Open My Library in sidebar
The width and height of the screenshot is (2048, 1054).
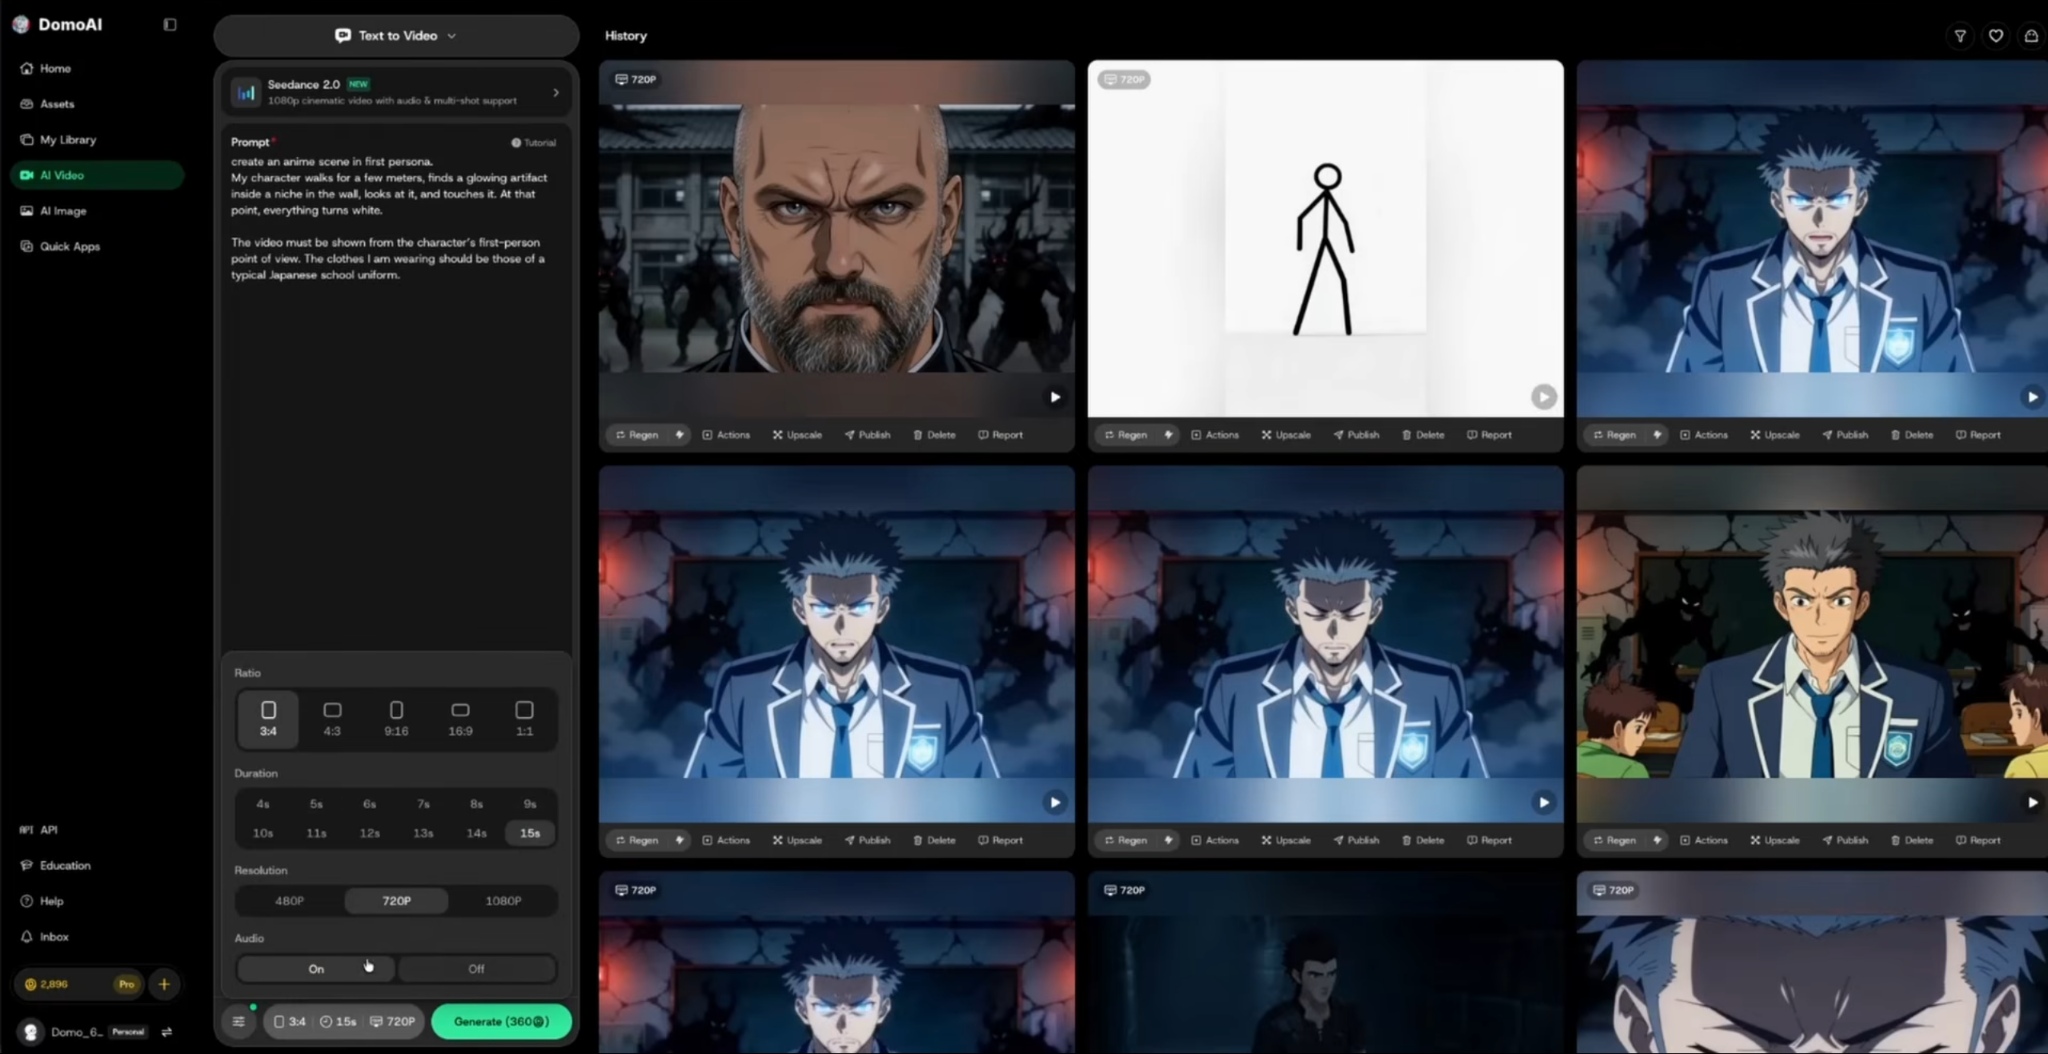[97, 140]
